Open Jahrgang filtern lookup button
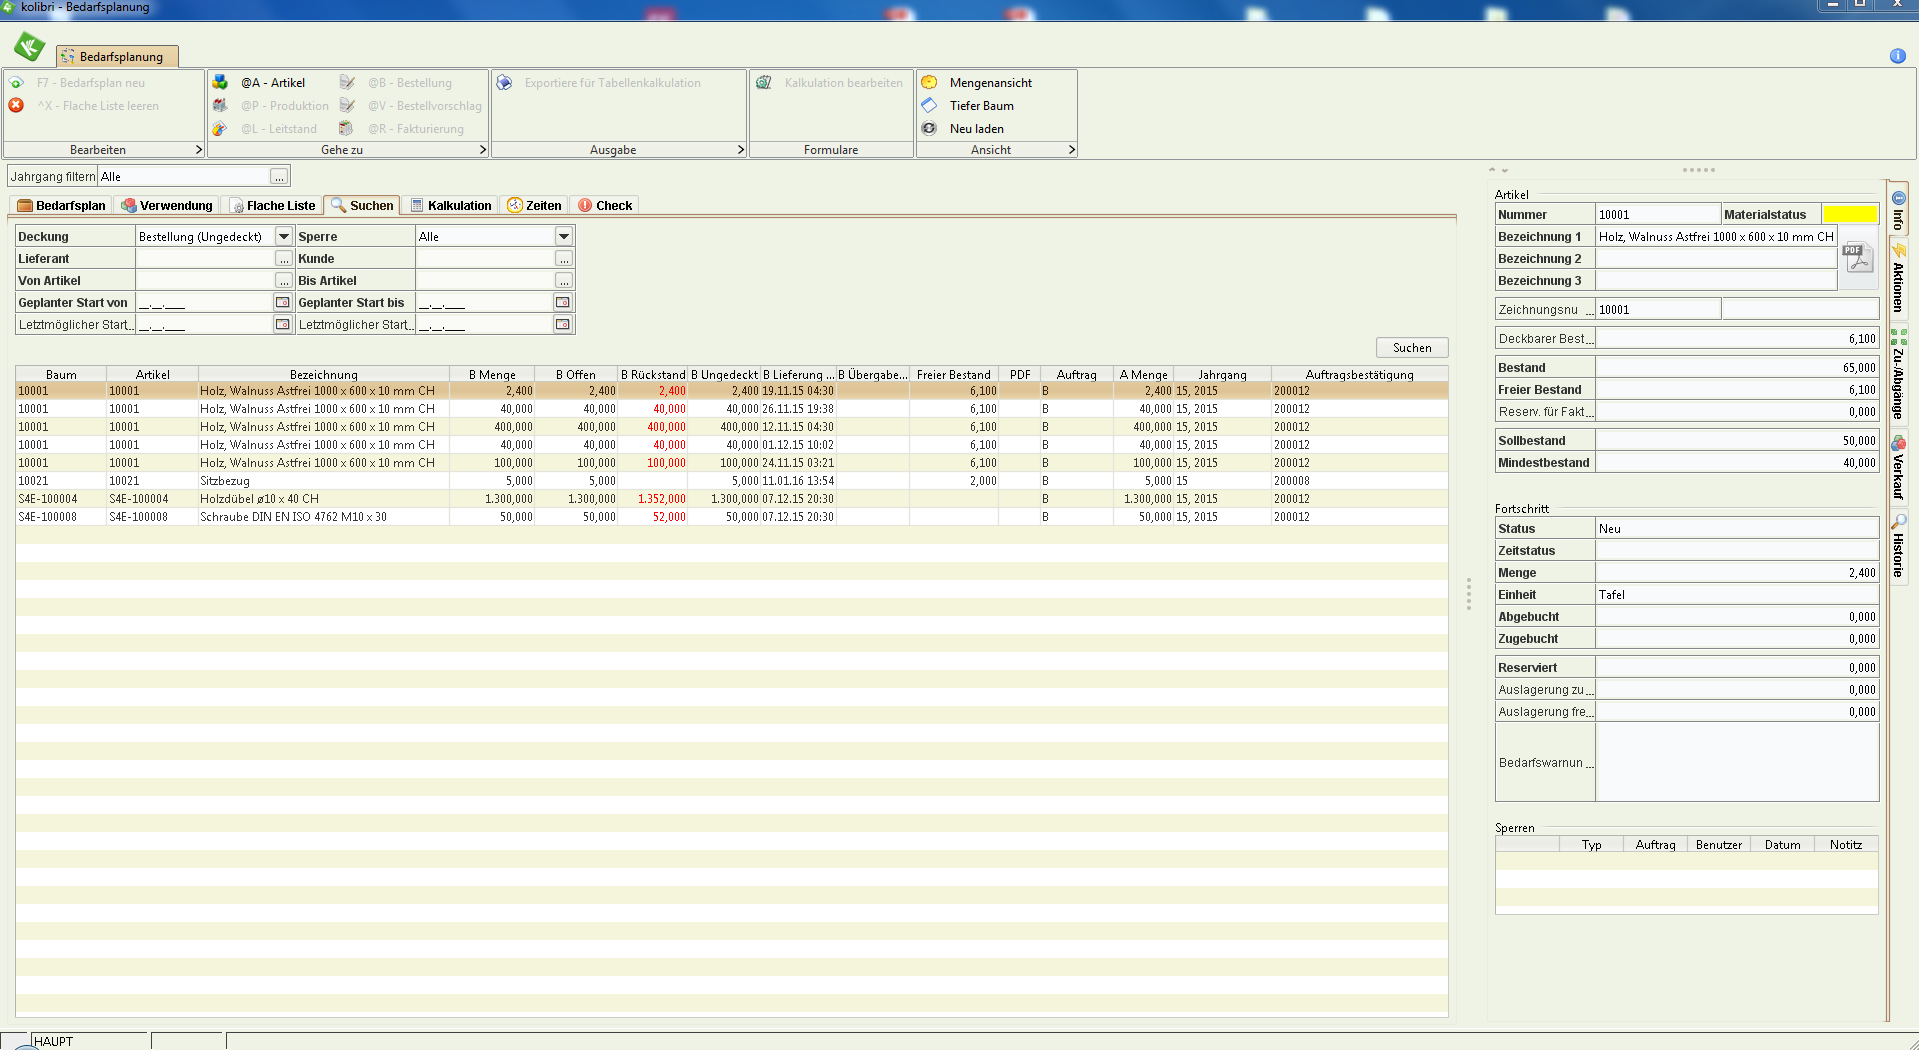The height and width of the screenshot is (1050, 1919). (279, 177)
